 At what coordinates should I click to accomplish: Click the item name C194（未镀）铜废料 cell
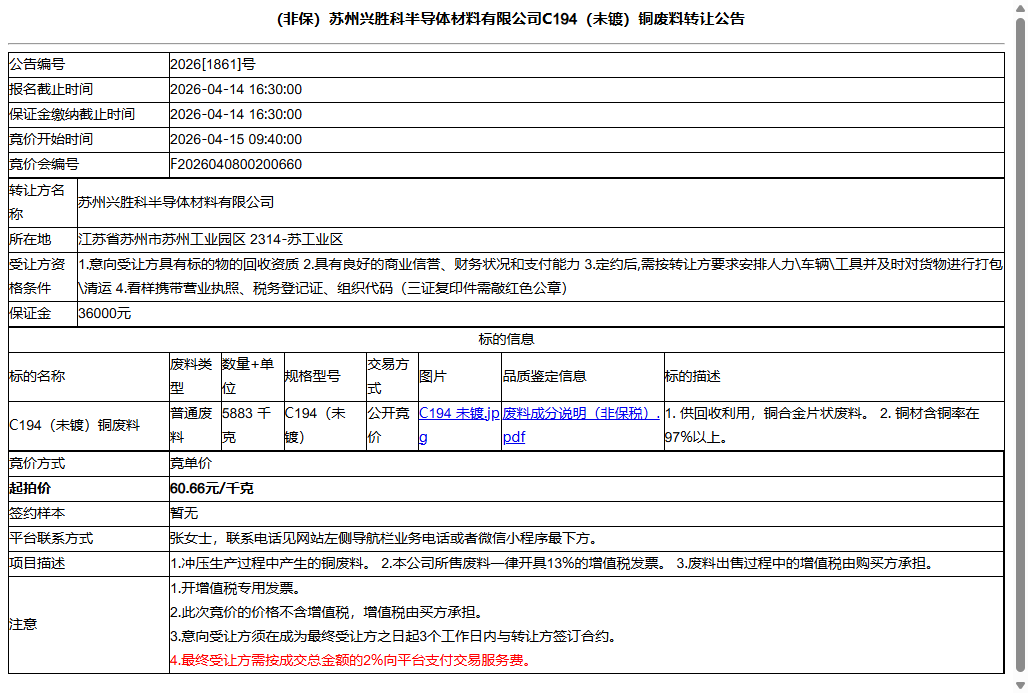89,426
